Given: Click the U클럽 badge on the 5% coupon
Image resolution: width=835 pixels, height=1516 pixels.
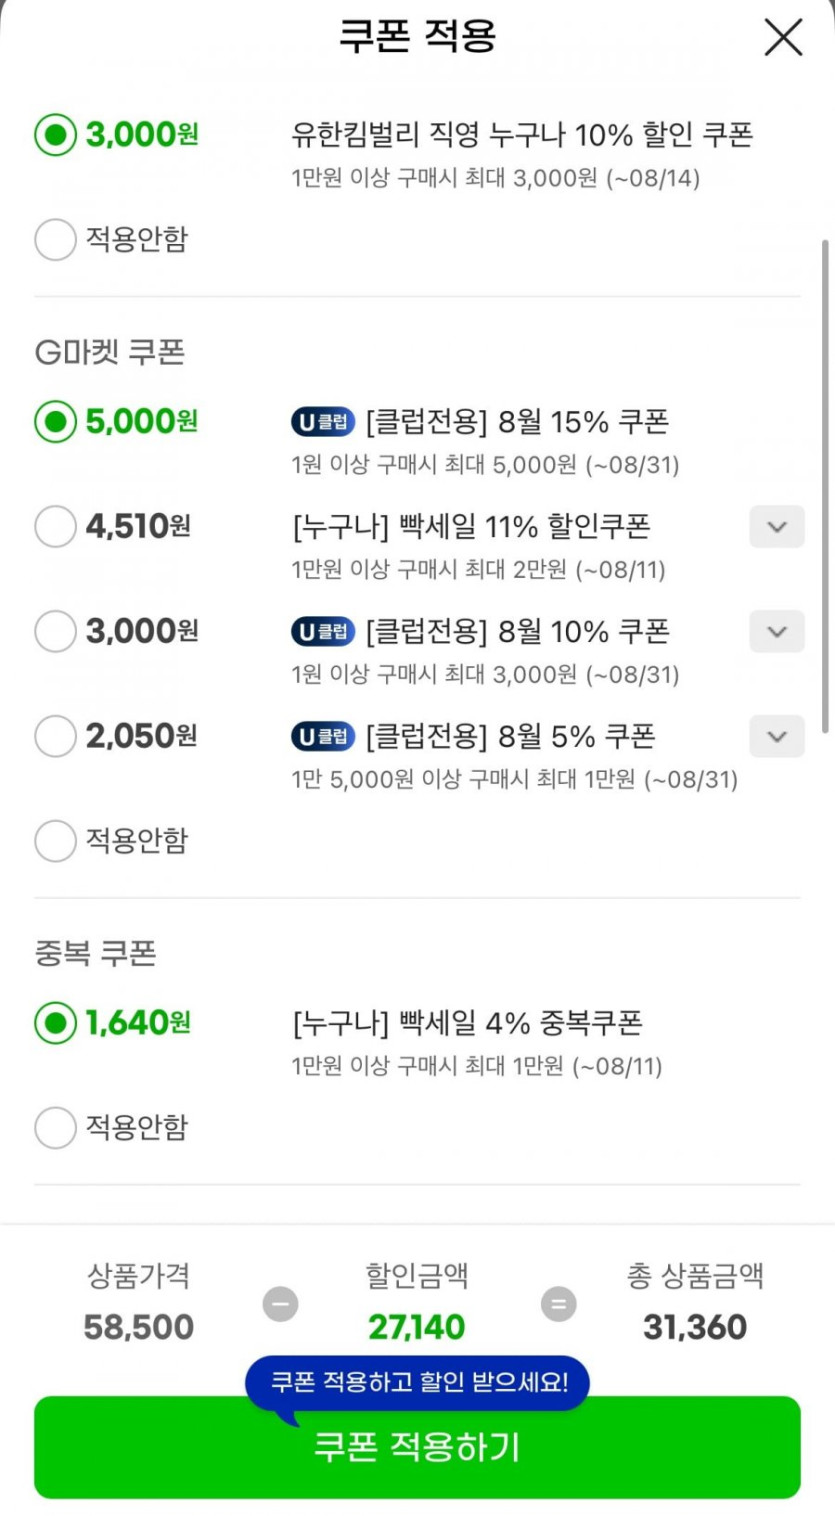Looking at the screenshot, I should [x=323, y=737].
